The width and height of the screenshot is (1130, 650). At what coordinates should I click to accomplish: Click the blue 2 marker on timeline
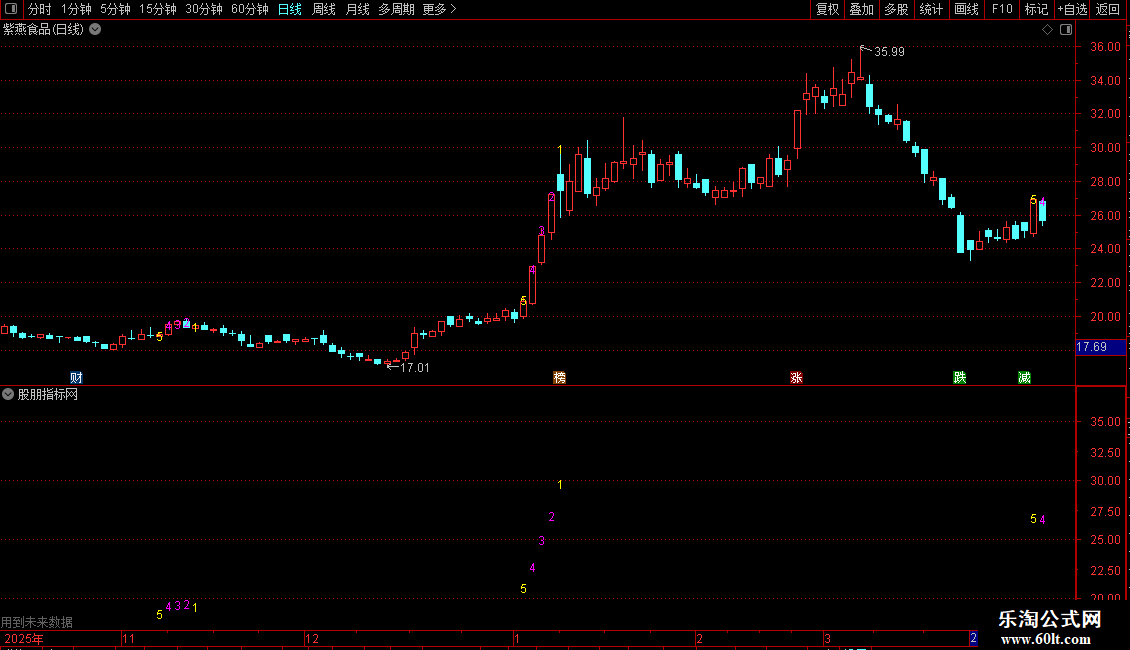(973, 638)
